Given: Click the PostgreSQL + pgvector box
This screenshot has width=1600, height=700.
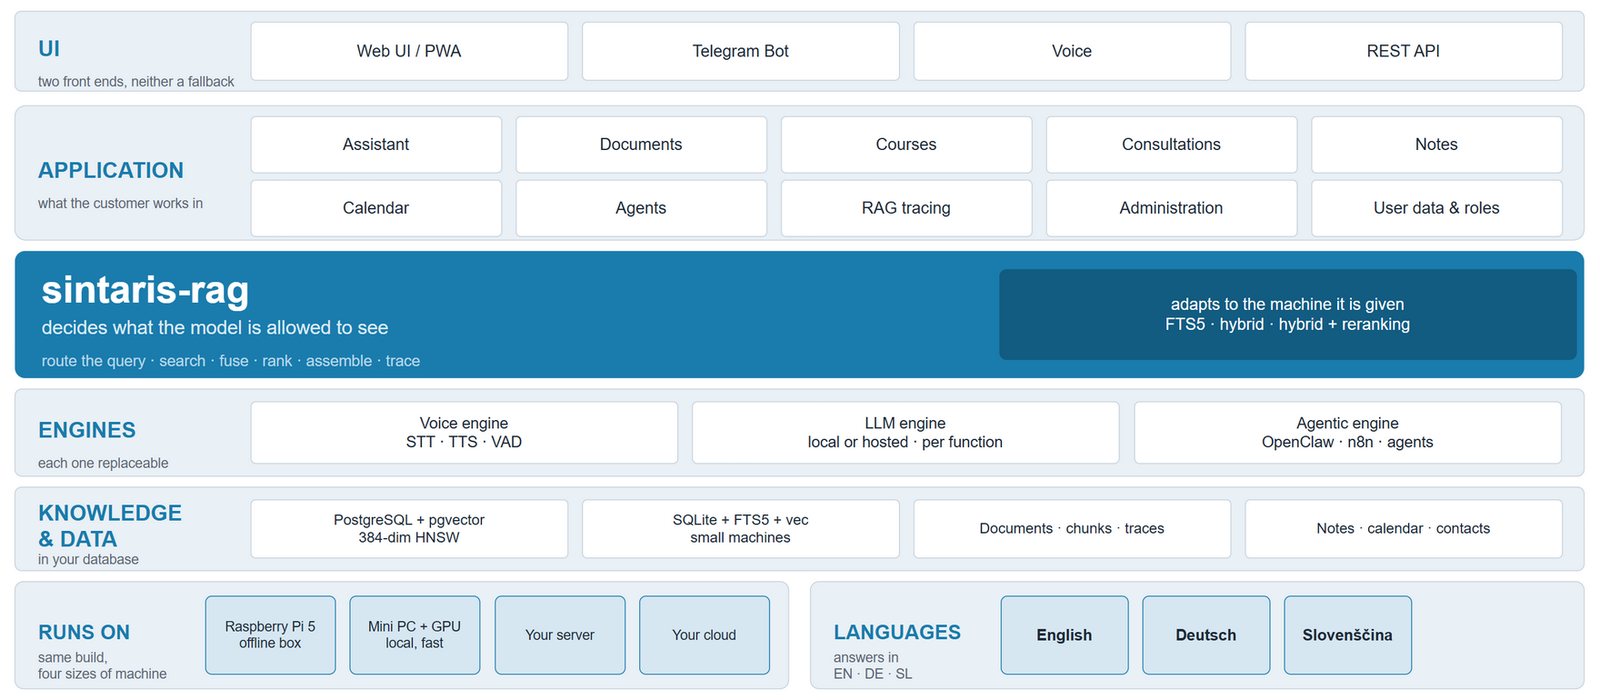Looking at the screenshot, I should (409, 529).
